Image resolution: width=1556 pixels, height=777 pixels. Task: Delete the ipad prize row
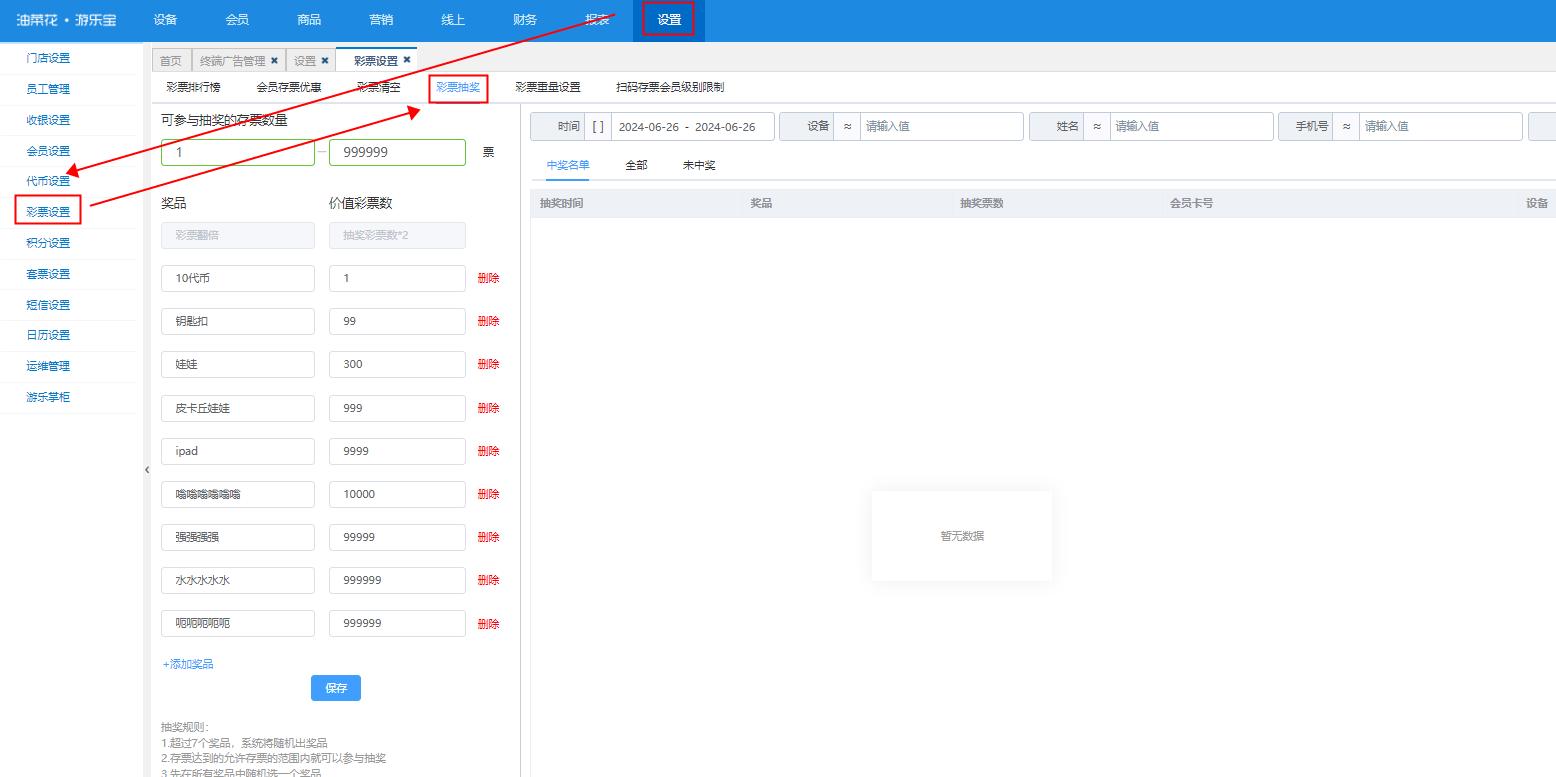(488, 451)
